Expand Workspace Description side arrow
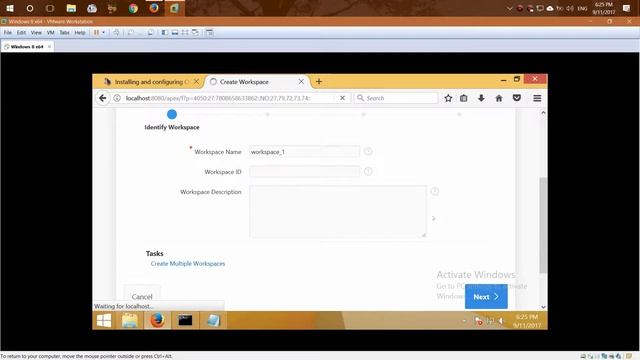 pos(433,218)
